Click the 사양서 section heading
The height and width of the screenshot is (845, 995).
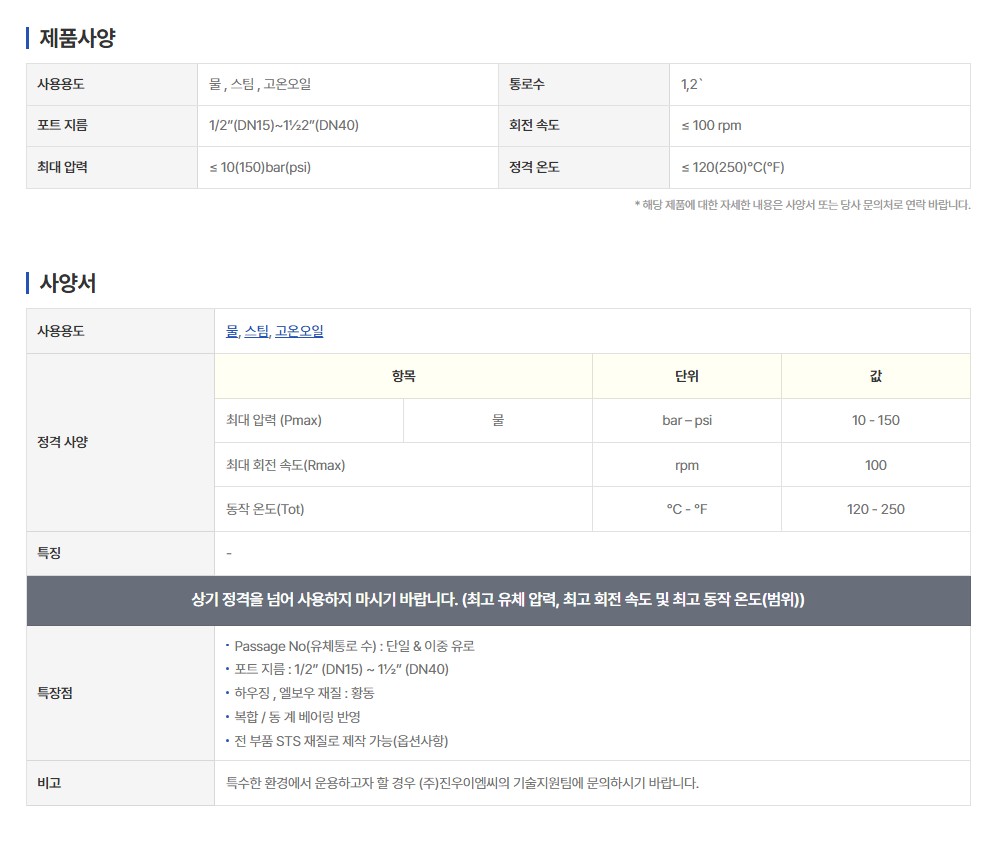click(67, 283)
